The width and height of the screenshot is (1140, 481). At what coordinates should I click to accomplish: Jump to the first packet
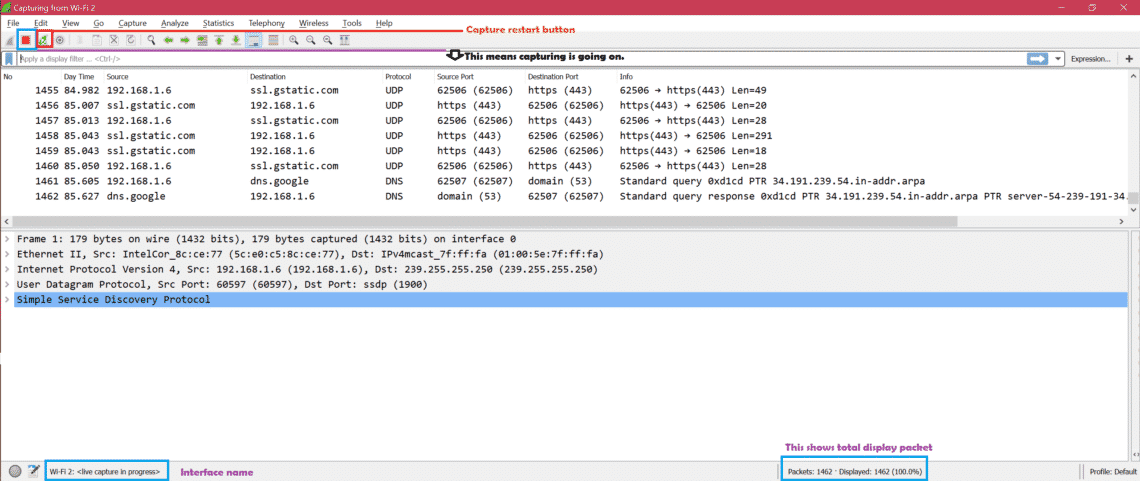click(219, 40)
